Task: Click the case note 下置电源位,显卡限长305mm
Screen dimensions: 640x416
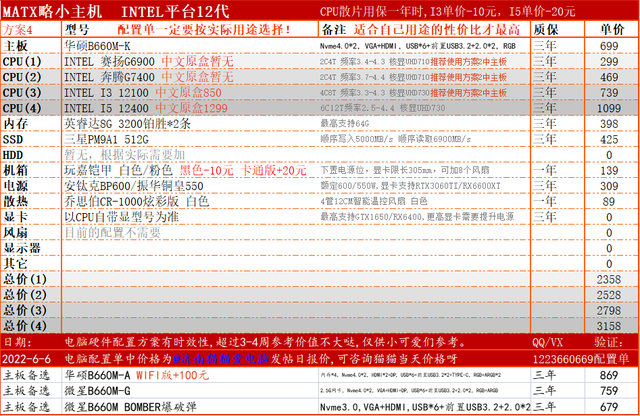Action: [404, 170]
